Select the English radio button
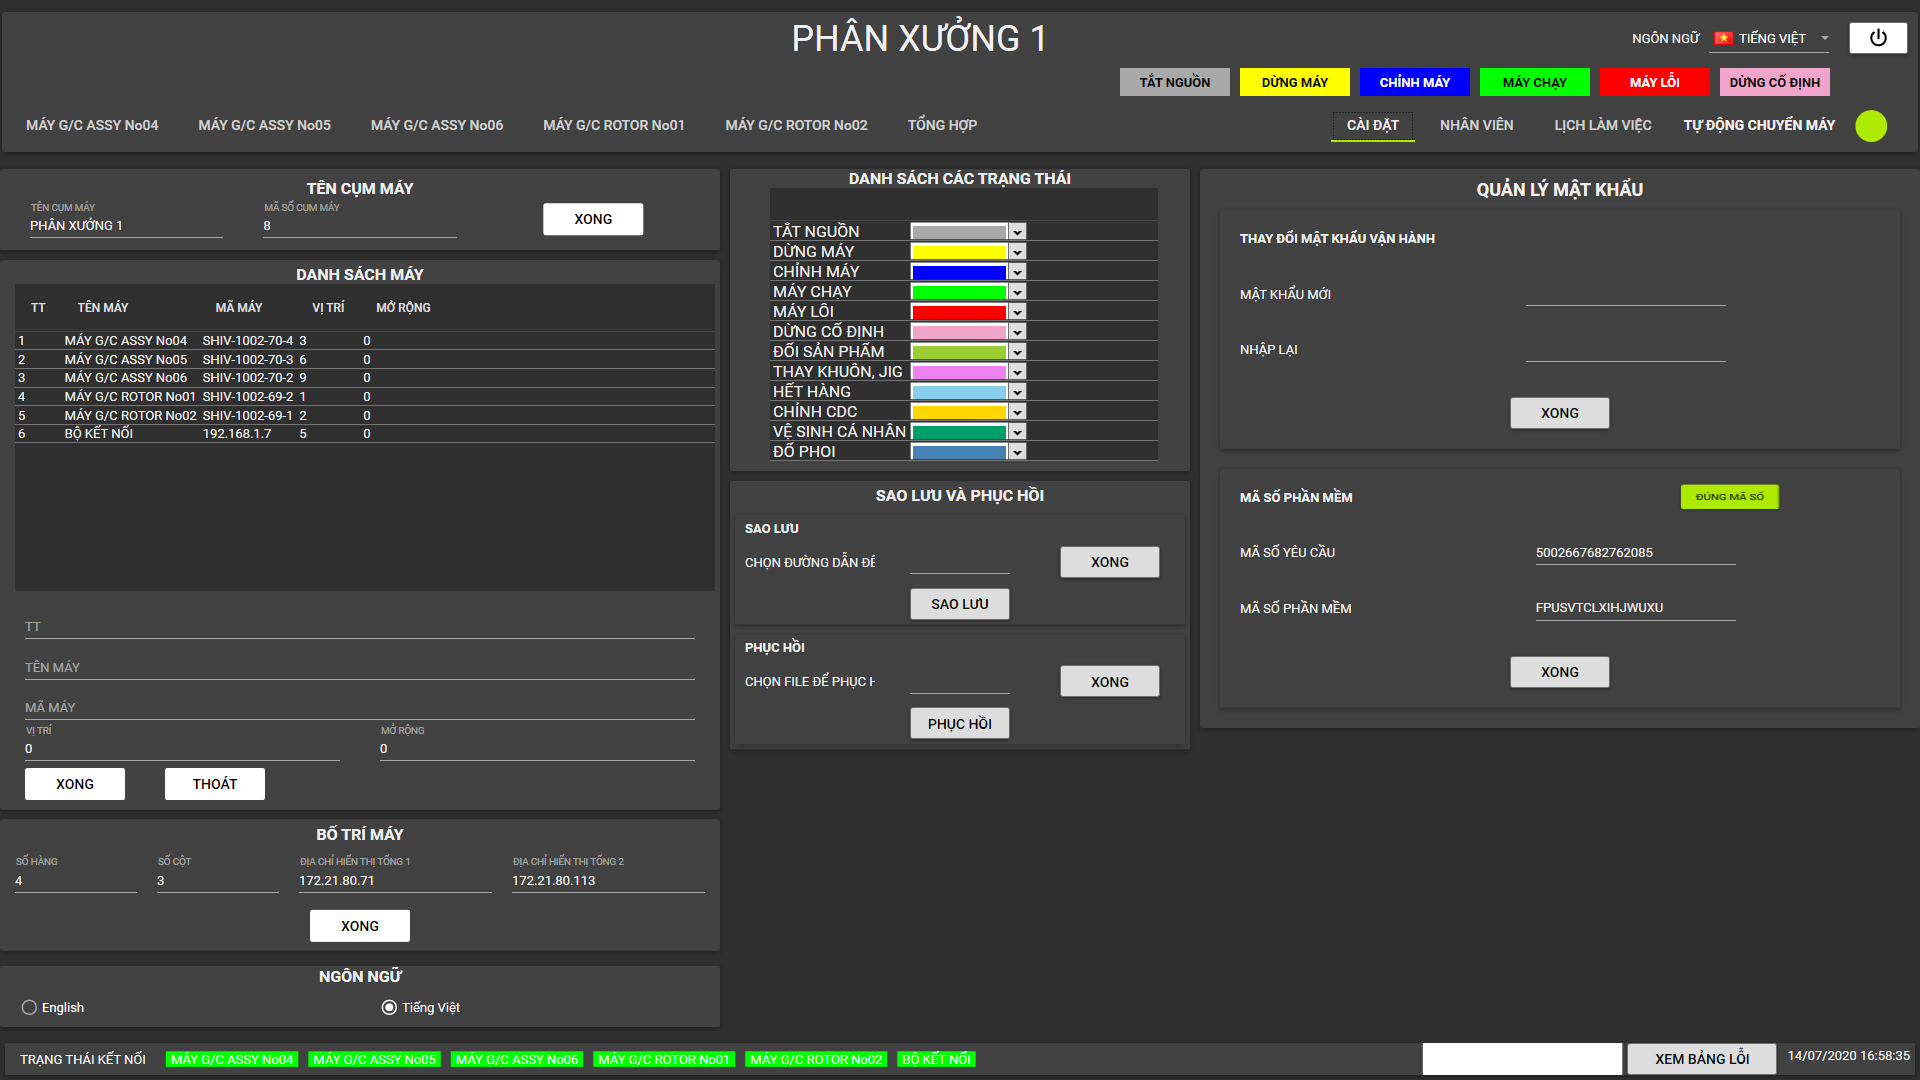The image size is (1920, 1080). (x=29, y=1007)
